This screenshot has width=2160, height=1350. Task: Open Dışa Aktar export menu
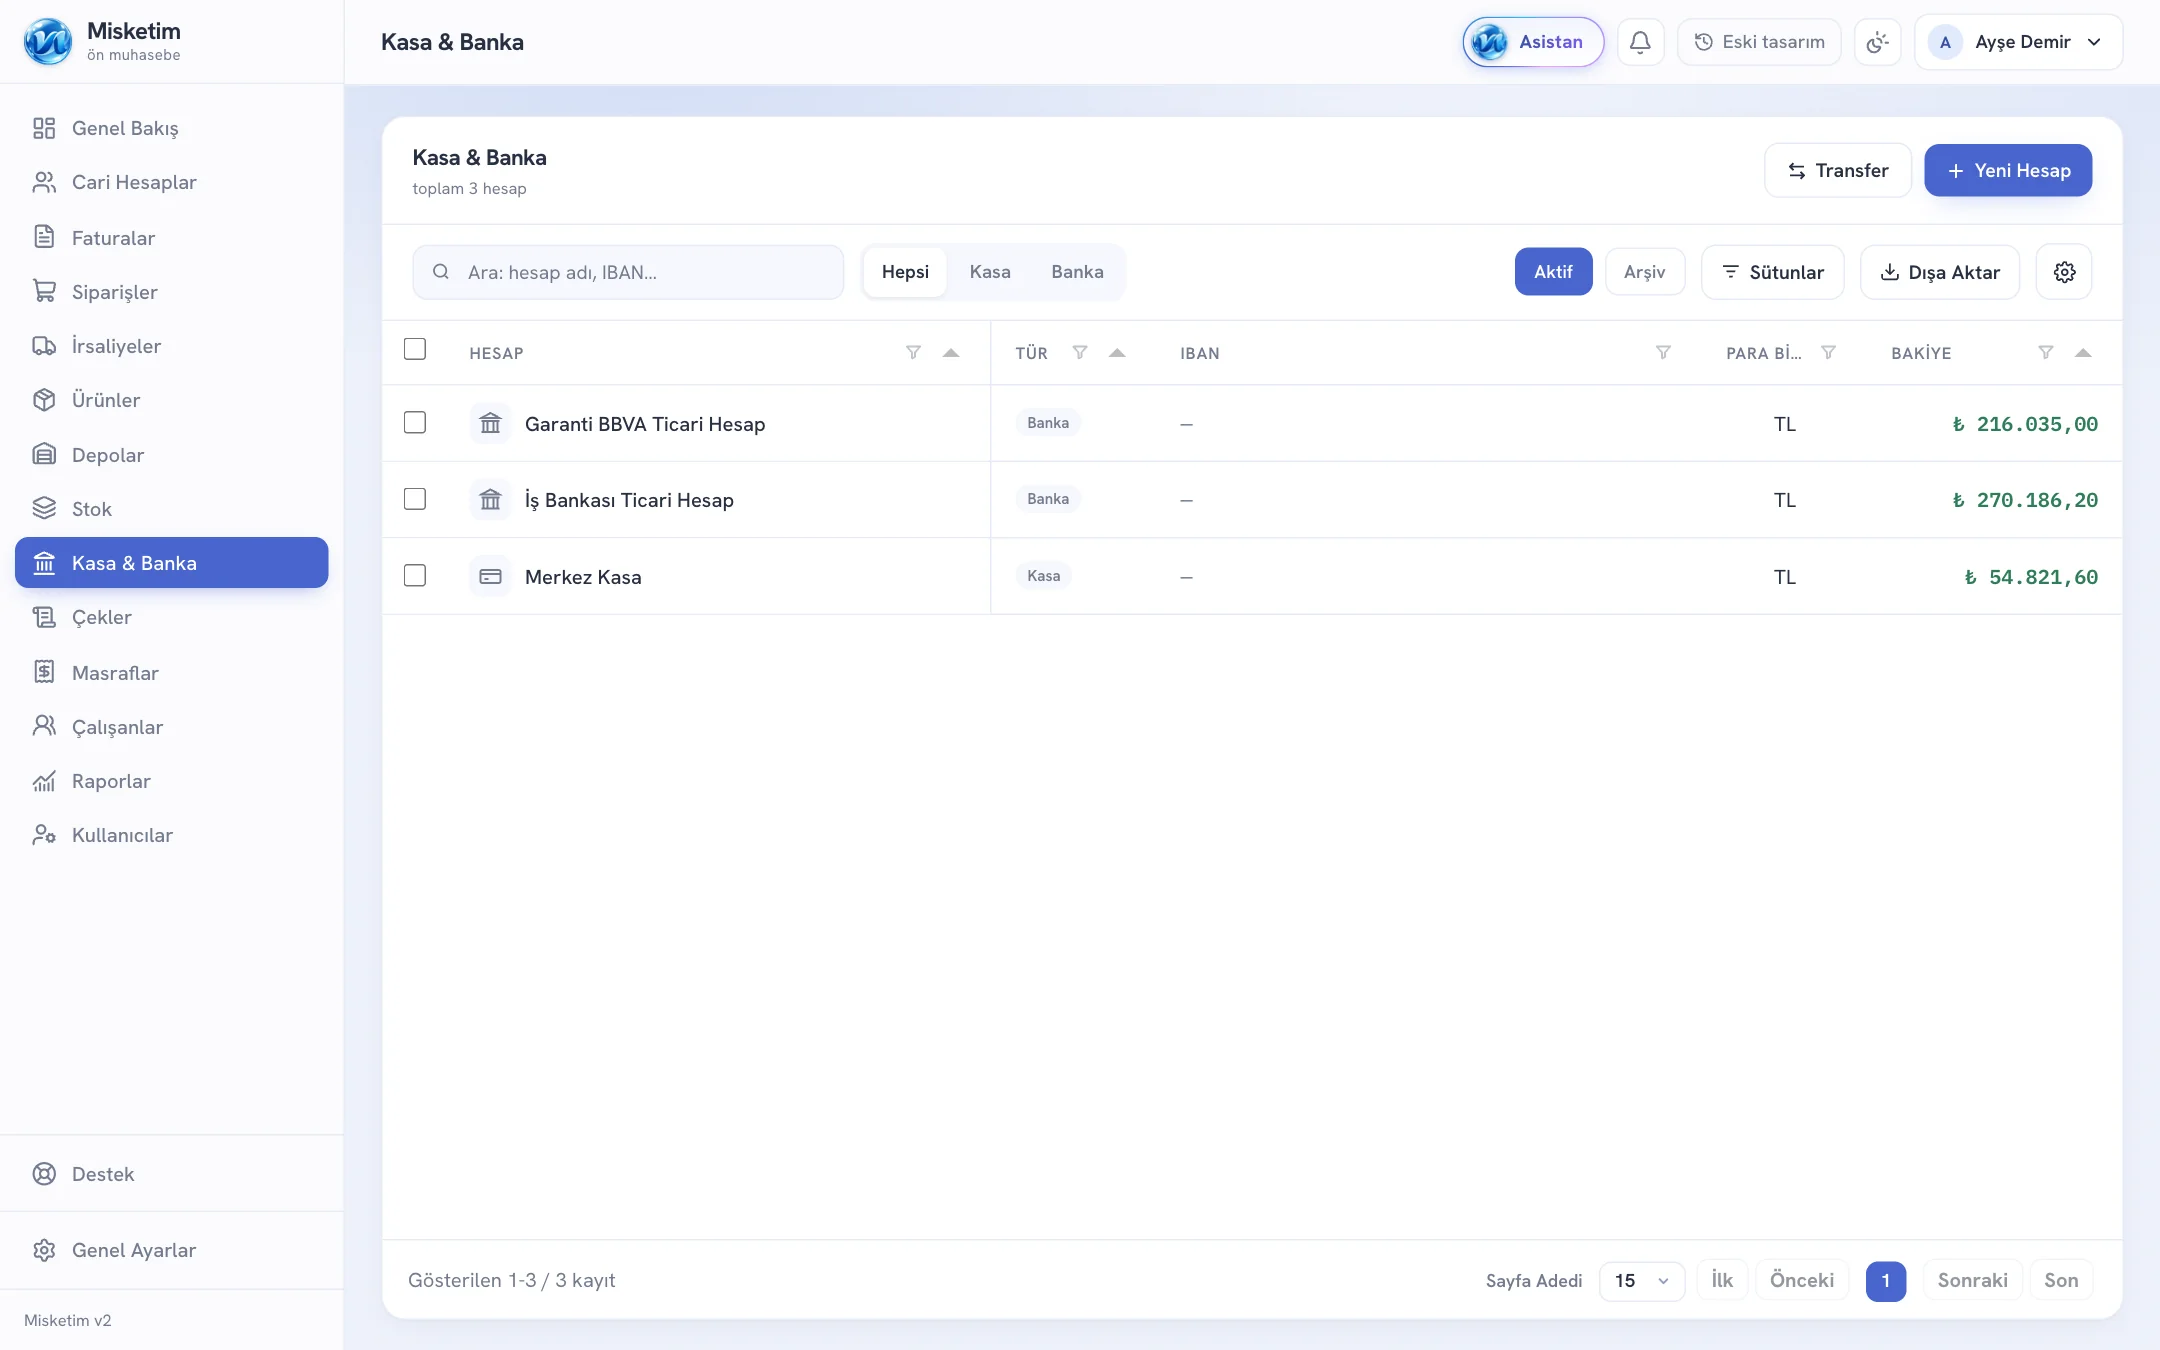(x=1940, y=272)
